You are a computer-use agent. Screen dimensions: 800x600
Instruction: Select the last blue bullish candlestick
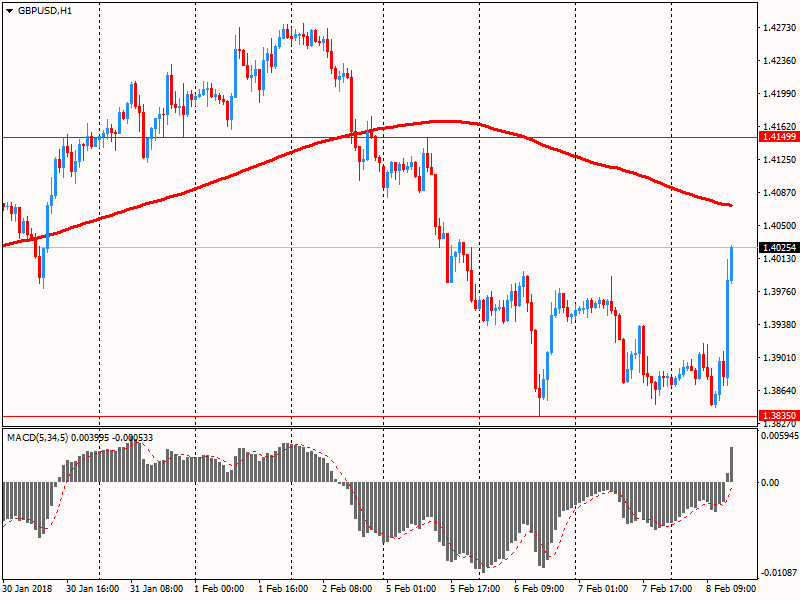pos(732,264)
